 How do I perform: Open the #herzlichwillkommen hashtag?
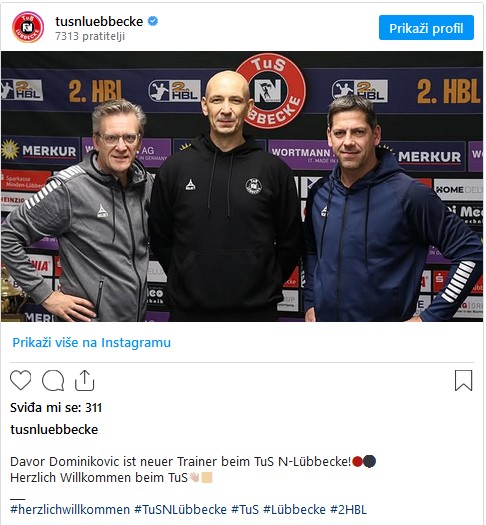70,509
